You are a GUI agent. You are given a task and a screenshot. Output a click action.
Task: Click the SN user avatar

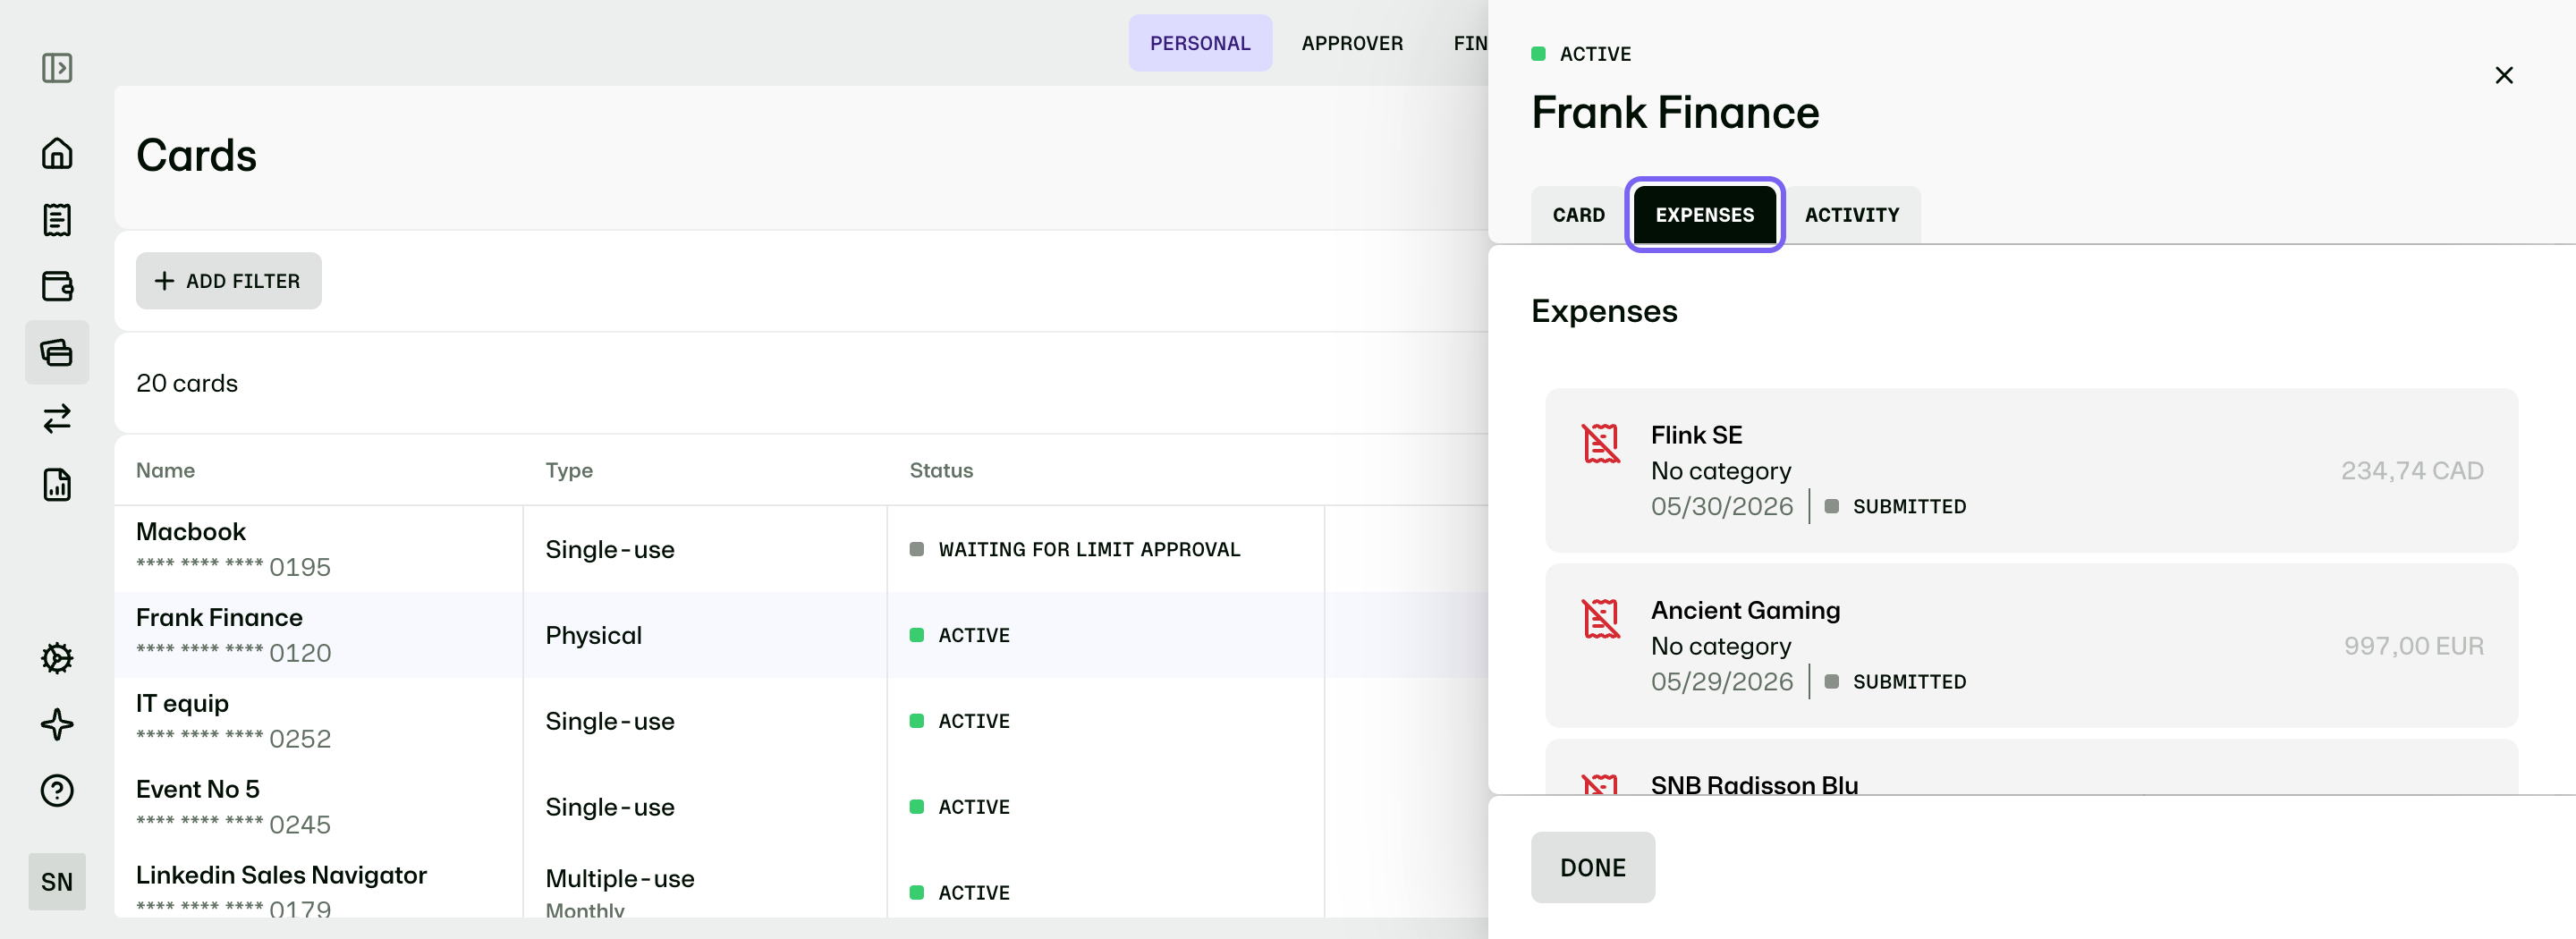click(57, 882)
